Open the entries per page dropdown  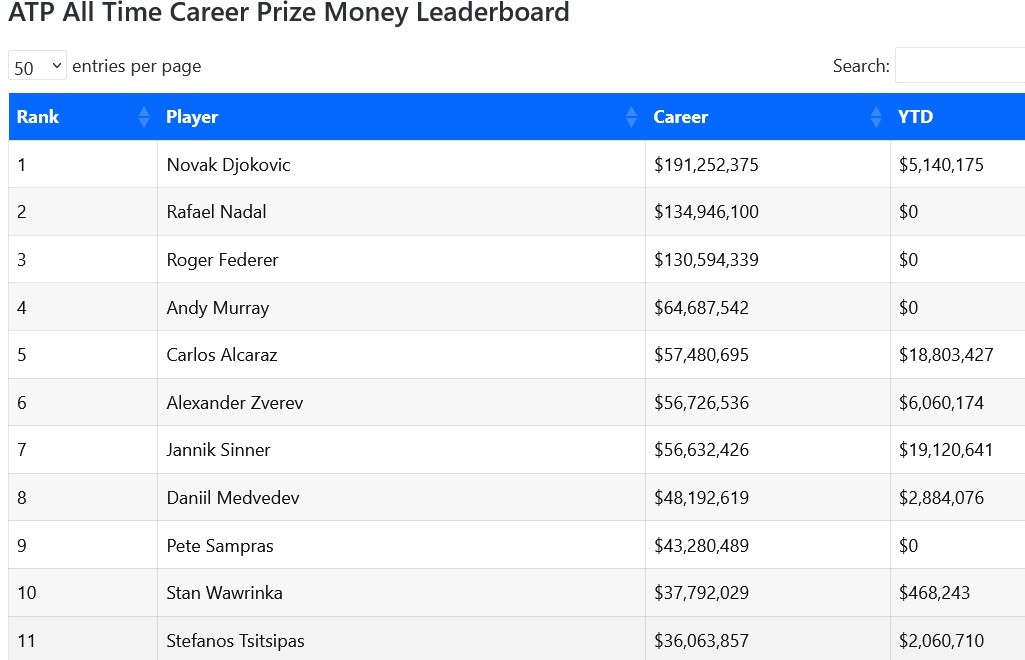tap(37, 67)
